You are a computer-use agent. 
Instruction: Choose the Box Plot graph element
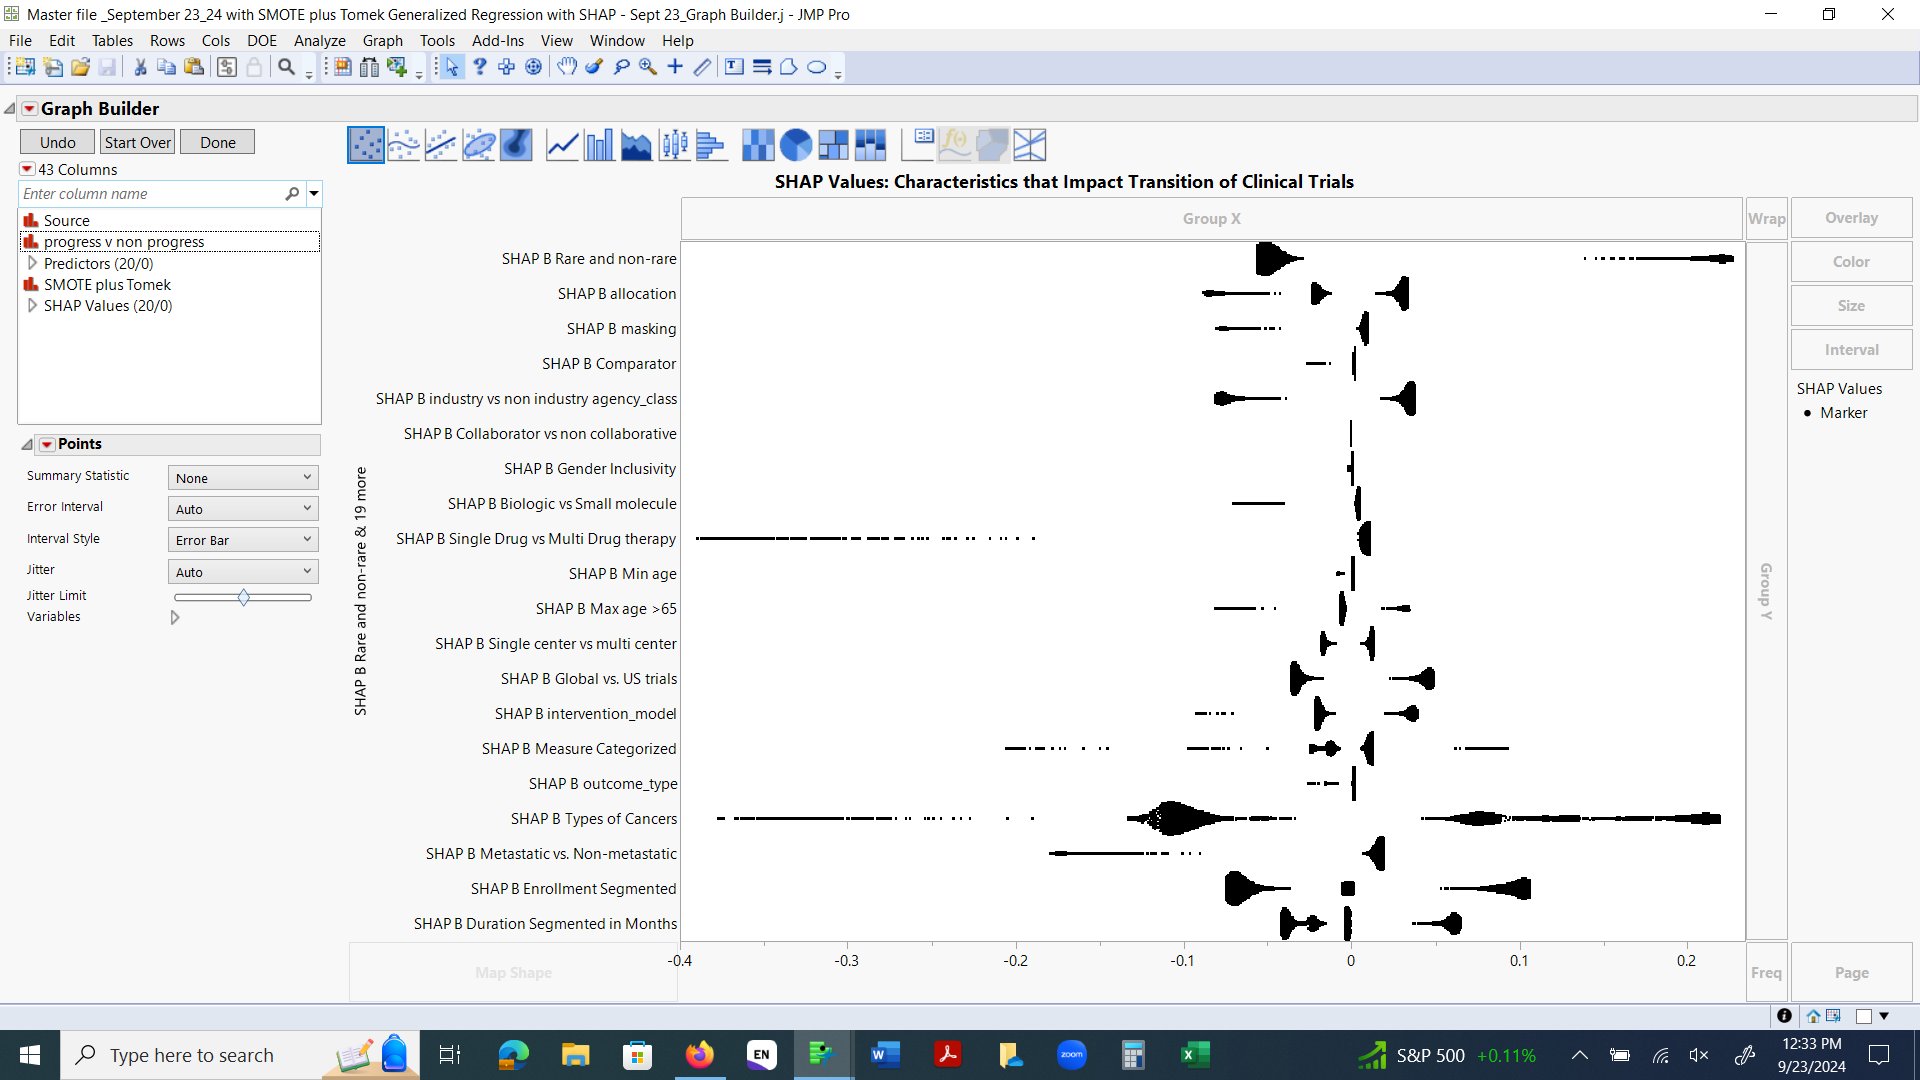point(674,144)
